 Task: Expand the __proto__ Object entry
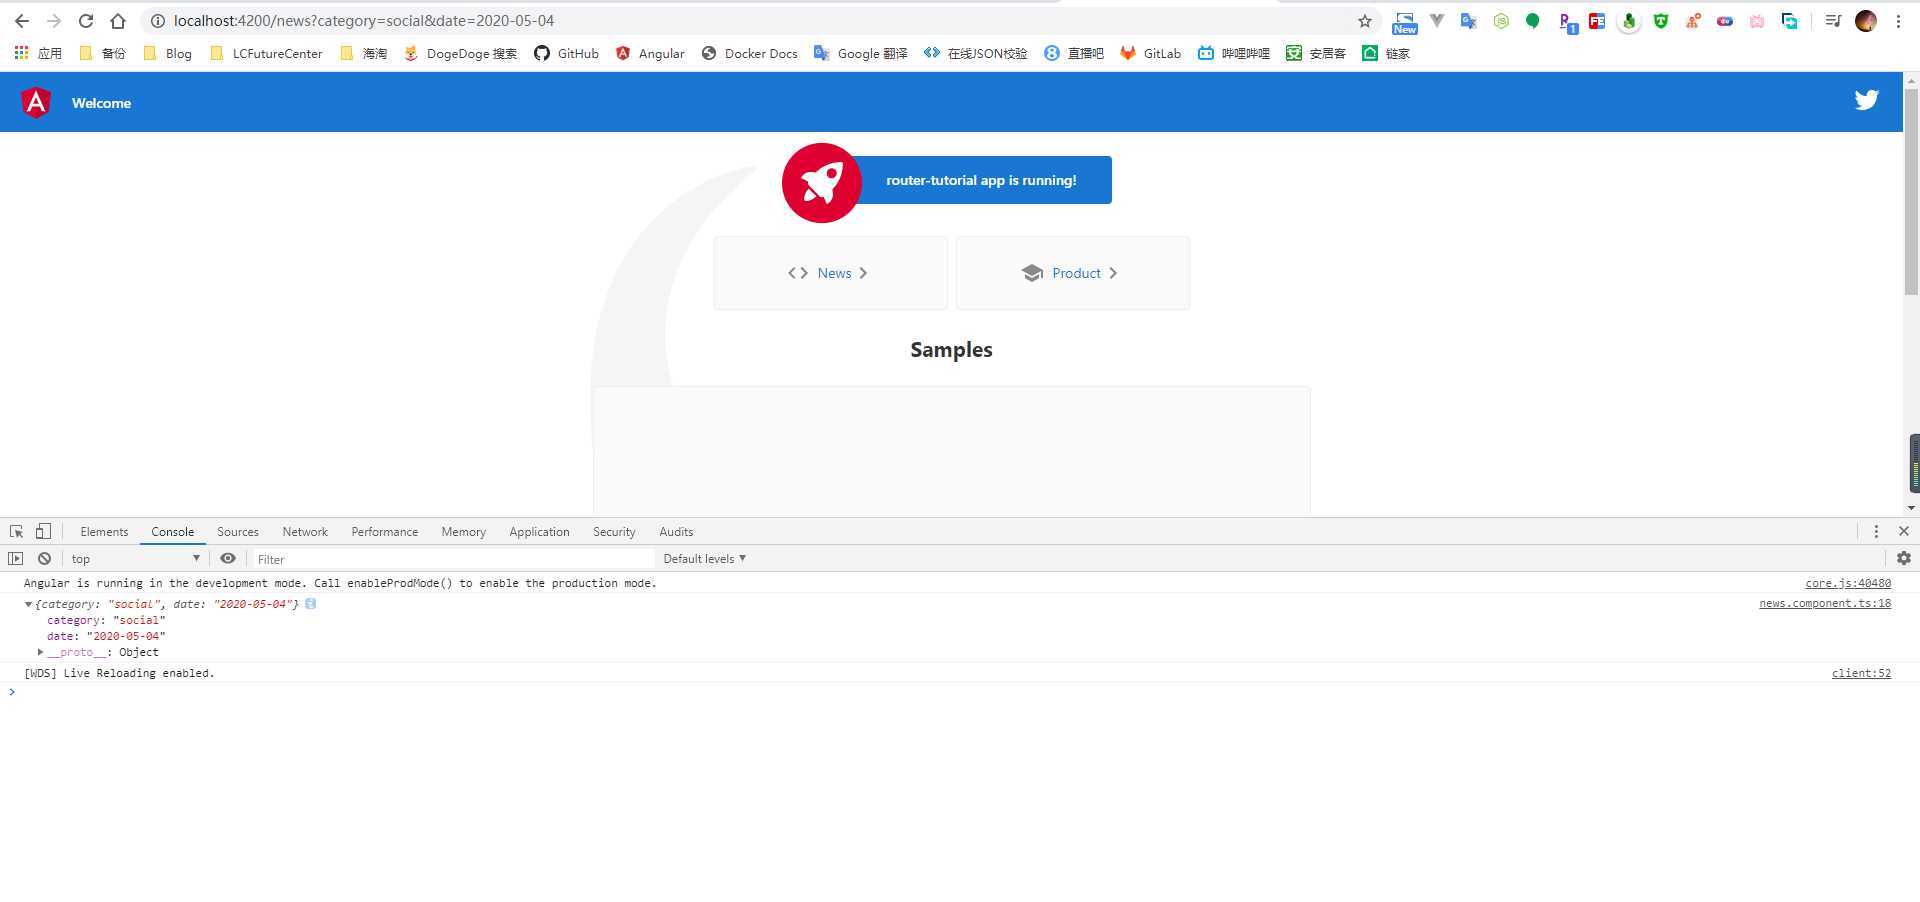(x=40, y=652)
